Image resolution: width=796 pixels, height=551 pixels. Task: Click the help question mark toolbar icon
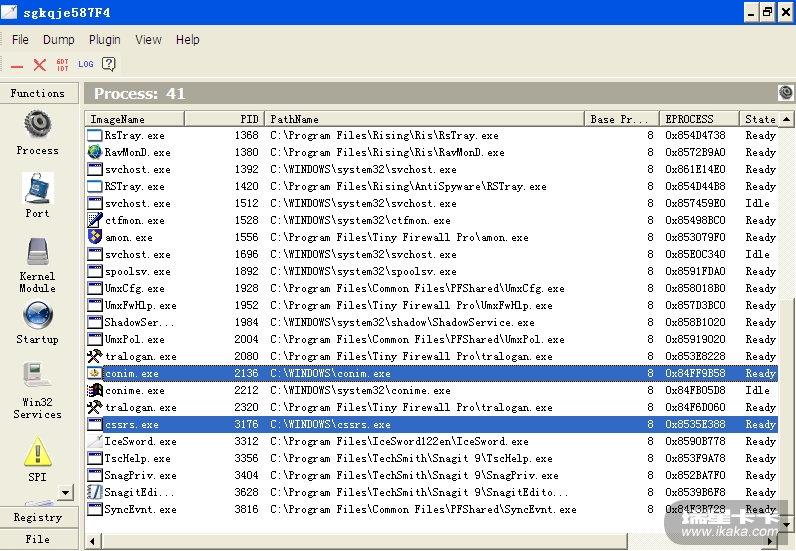tap(109, 64)
